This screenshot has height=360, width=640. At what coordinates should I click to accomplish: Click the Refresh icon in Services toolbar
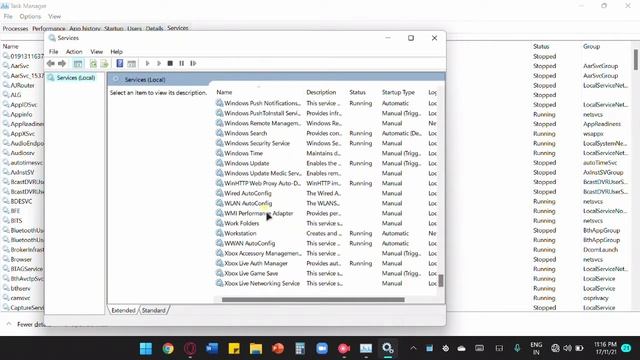pyautogui.click(x=93, y=63)
